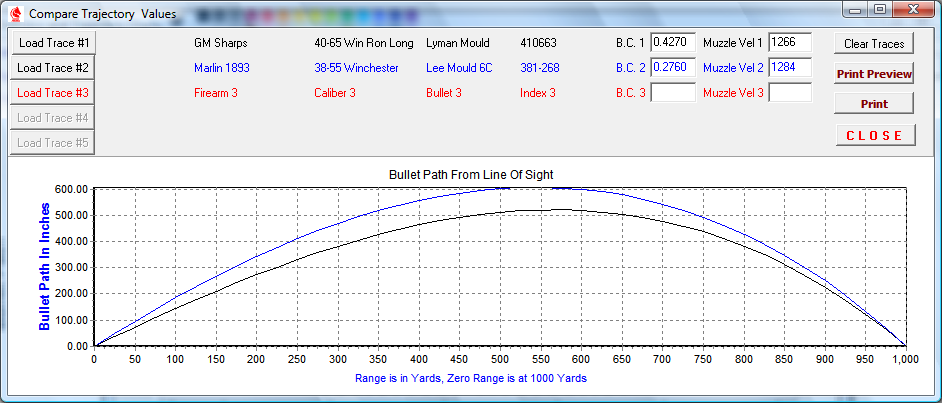Open Print Preview

tap(874, 74)
